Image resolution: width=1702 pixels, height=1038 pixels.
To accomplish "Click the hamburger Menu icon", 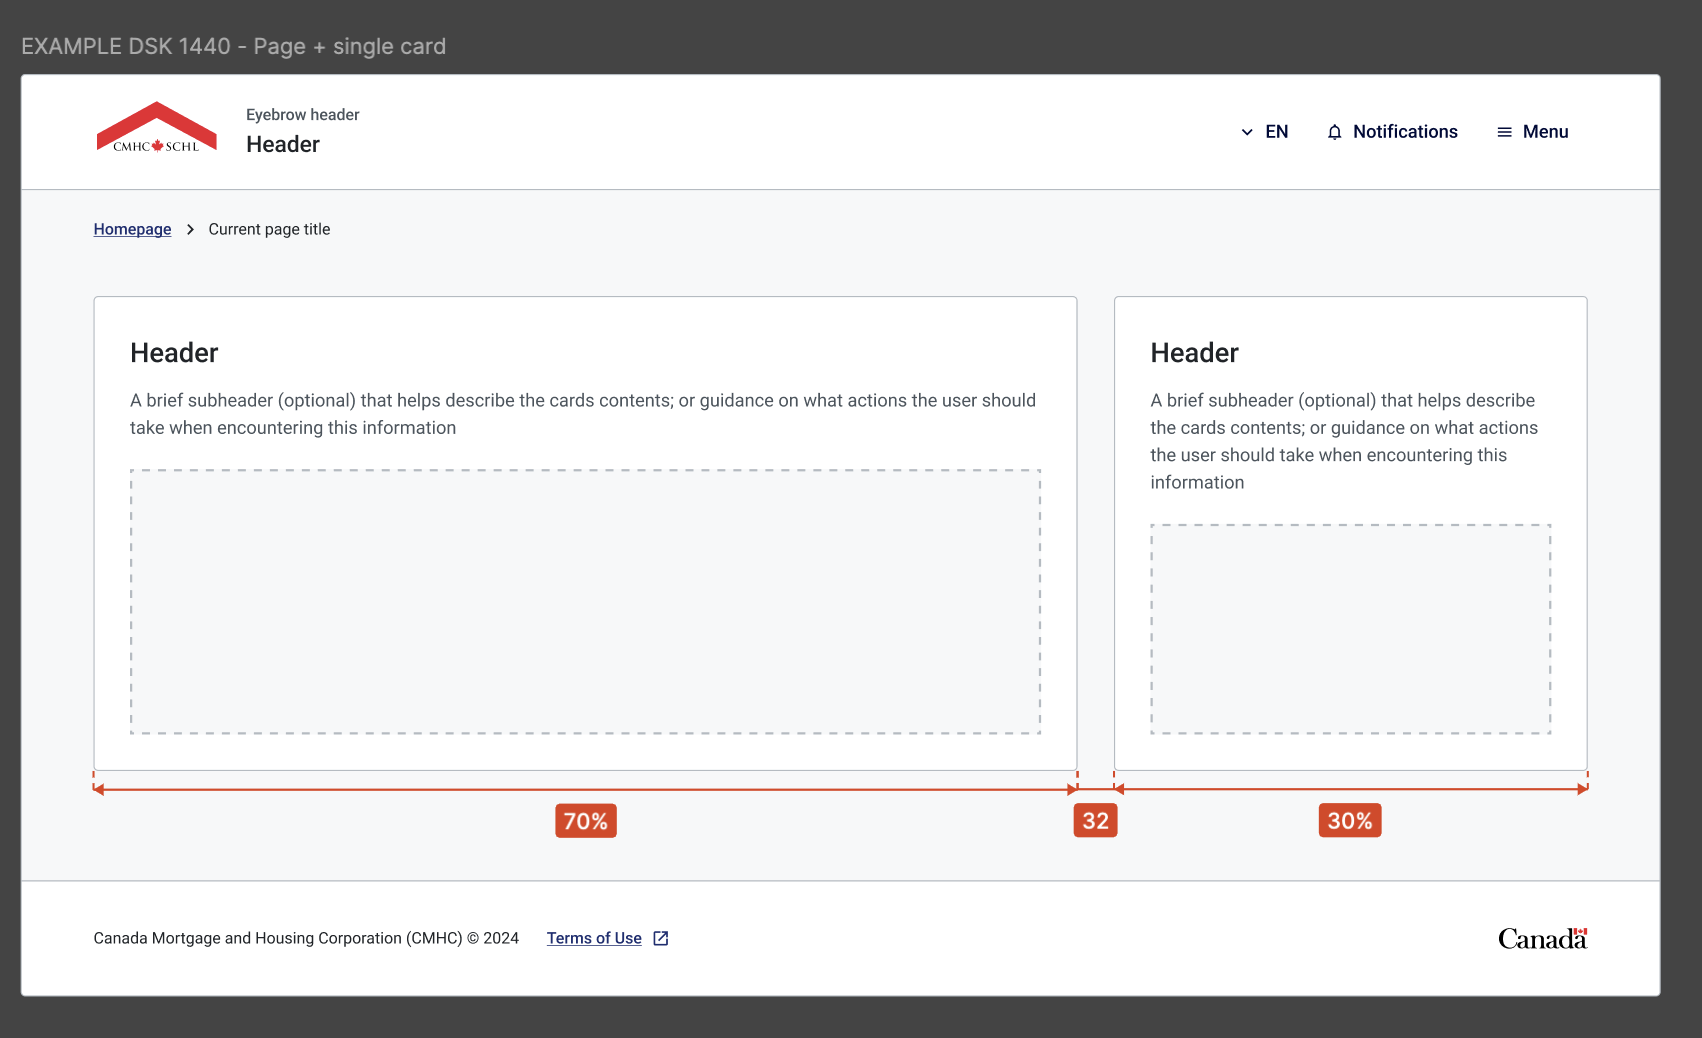I will point(1504,132).
